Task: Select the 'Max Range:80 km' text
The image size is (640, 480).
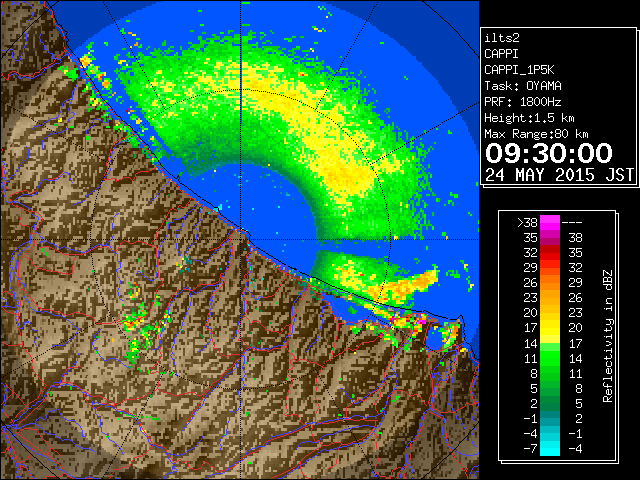Action: pos(536,134)
